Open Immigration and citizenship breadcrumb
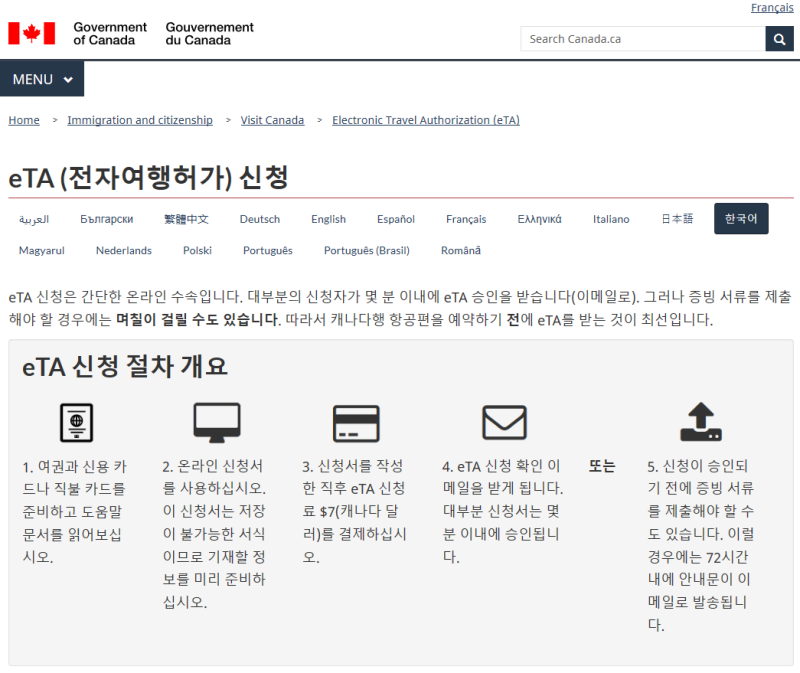 [x=140, y=120]
